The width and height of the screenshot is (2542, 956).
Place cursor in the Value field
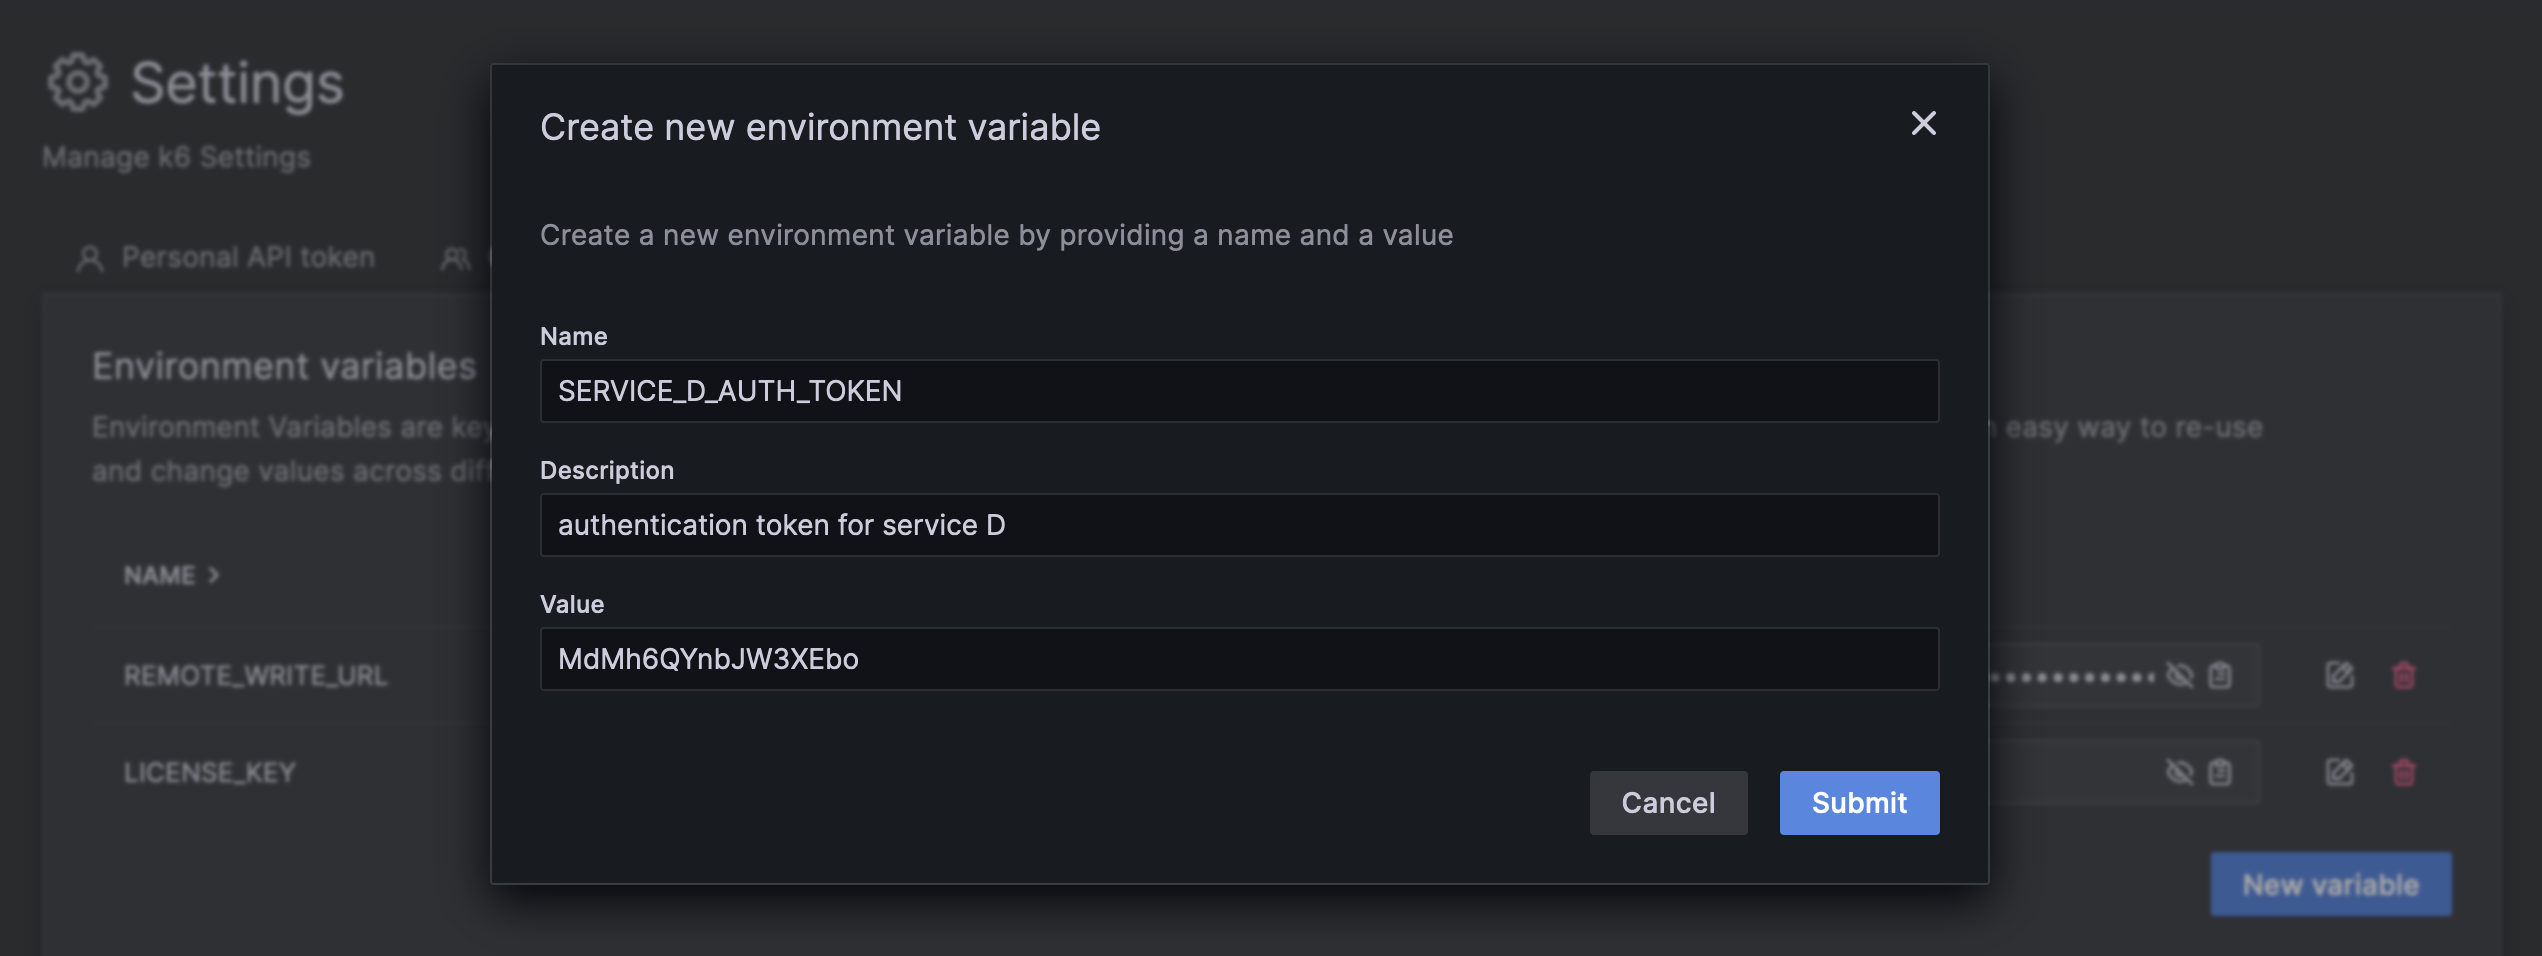(1238, 659)
